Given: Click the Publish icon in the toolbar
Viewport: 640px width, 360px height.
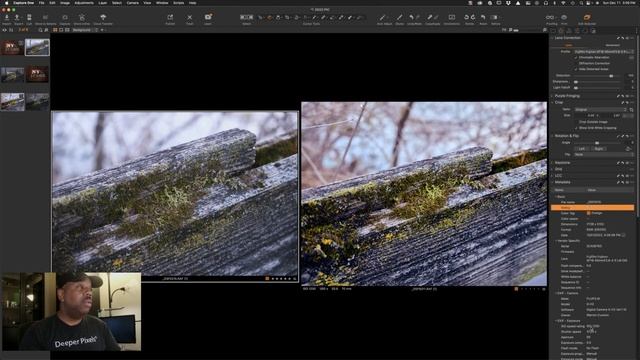Looking at the screenshot, I should click(x=170, y=17).
